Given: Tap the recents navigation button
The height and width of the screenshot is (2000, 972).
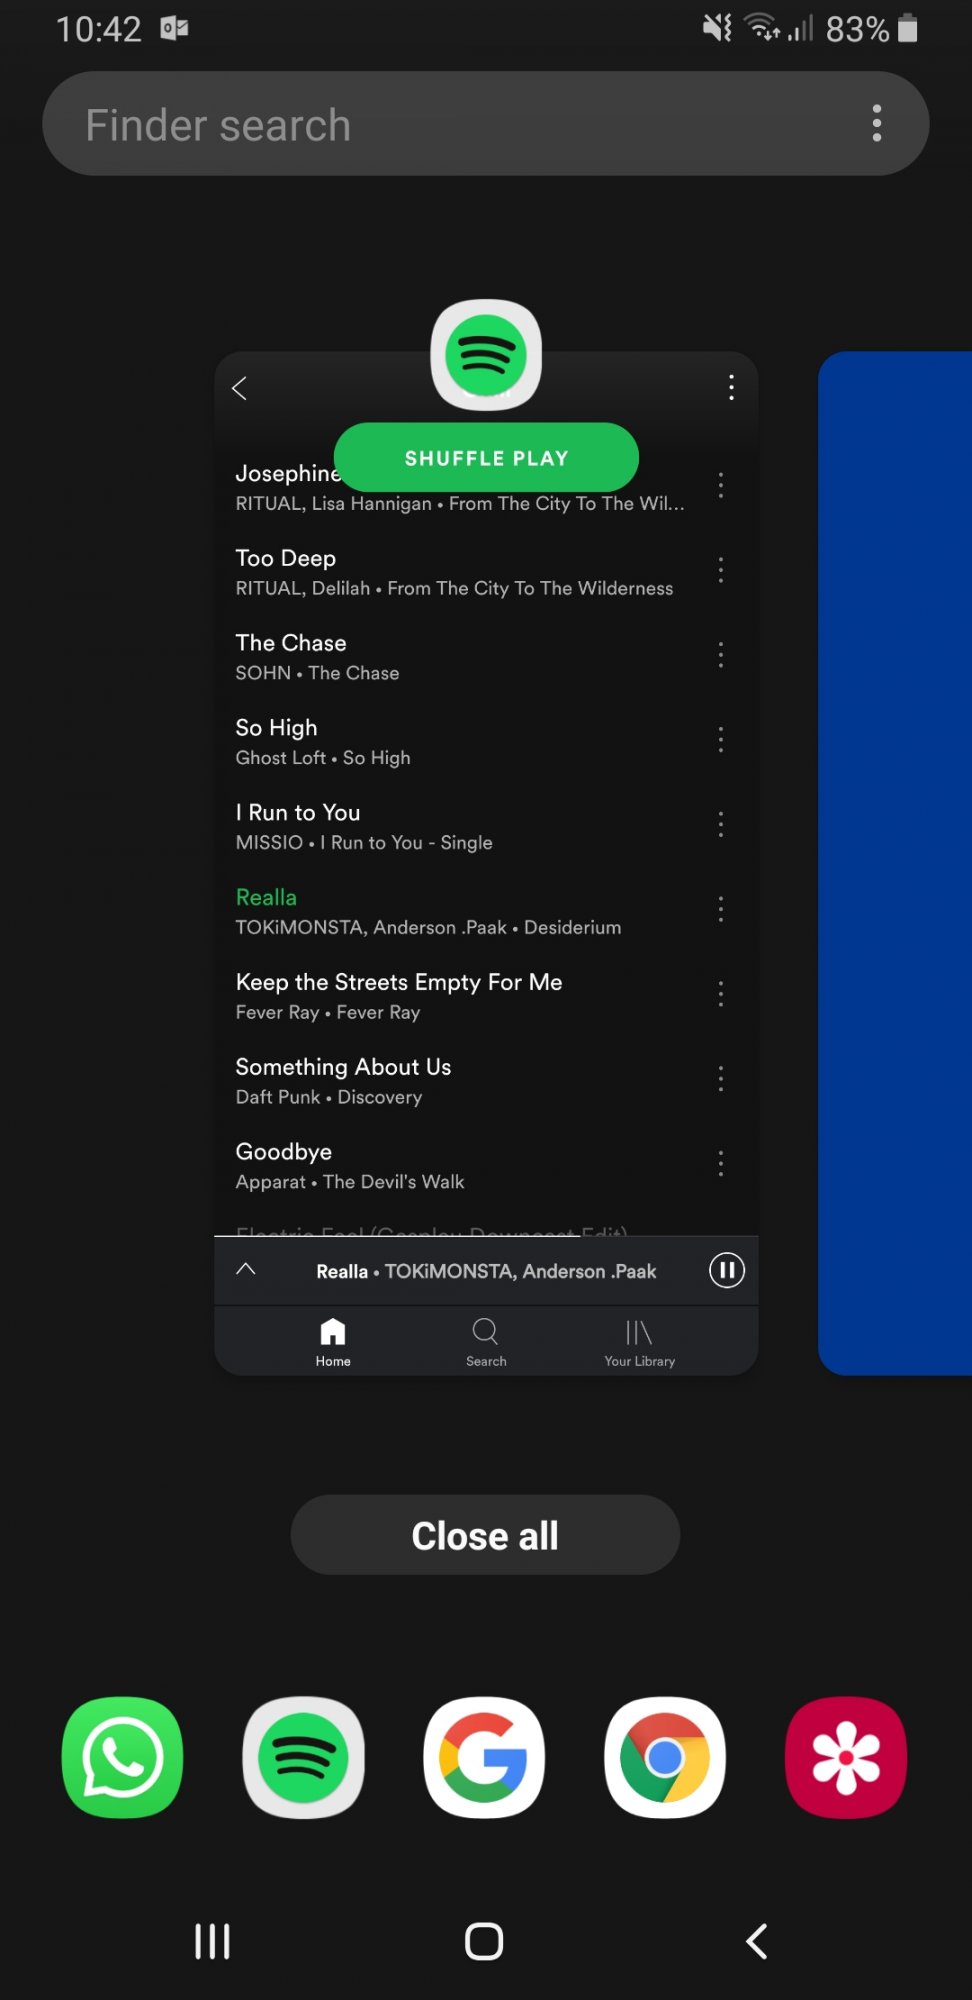Looking at the screenshot, I should [212, 1941].
